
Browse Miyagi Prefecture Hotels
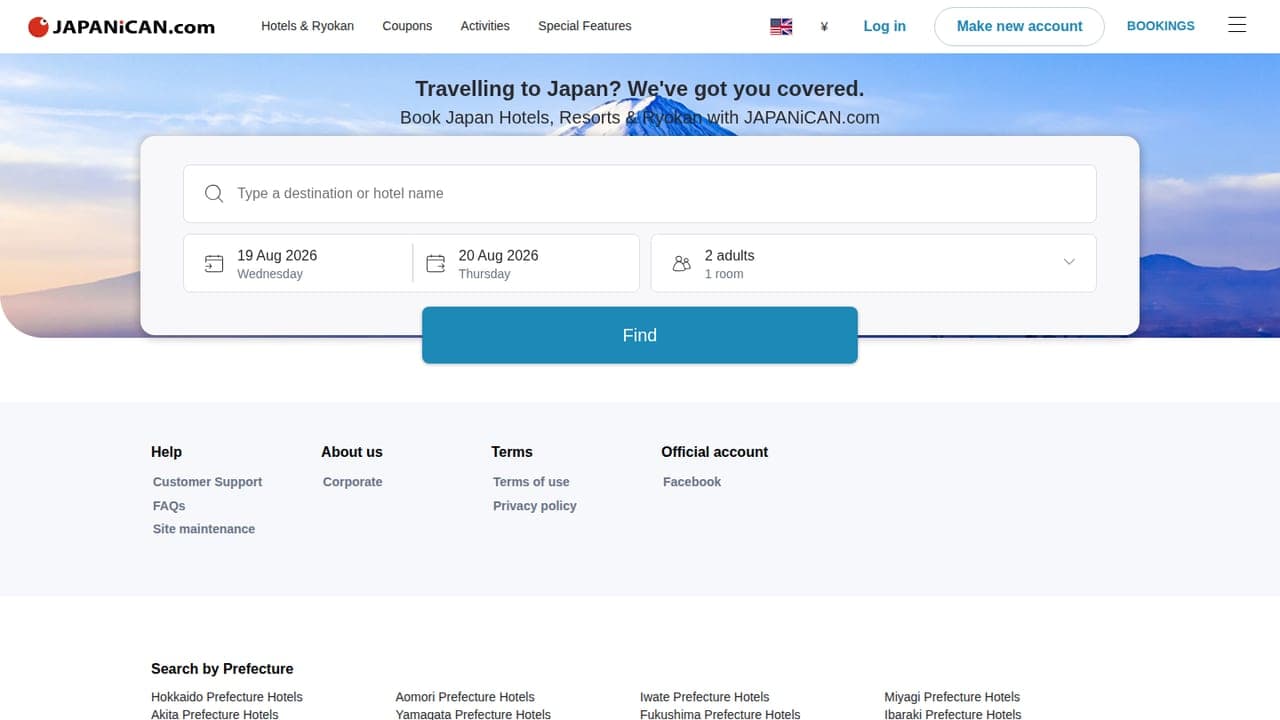click(x=952, y=697)
